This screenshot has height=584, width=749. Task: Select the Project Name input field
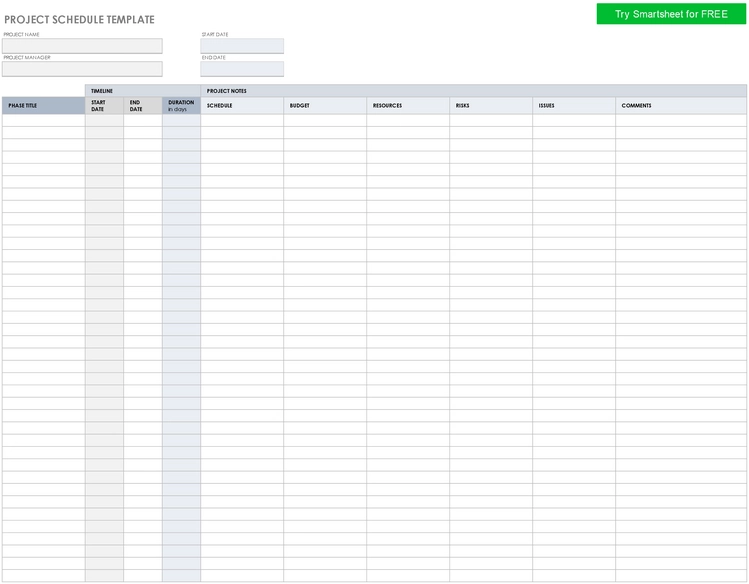click(x=82, y=46)
